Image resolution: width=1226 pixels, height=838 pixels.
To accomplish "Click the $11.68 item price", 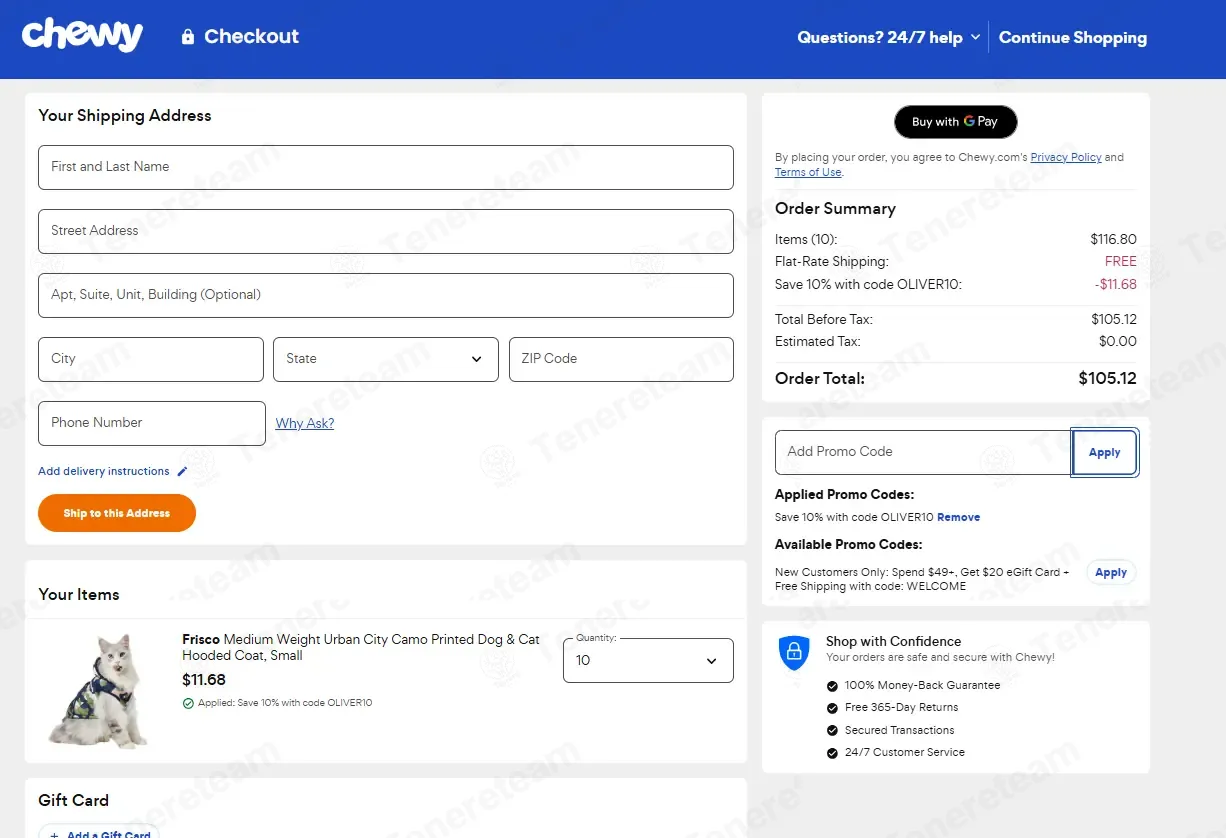I will (x=204, y=680).
